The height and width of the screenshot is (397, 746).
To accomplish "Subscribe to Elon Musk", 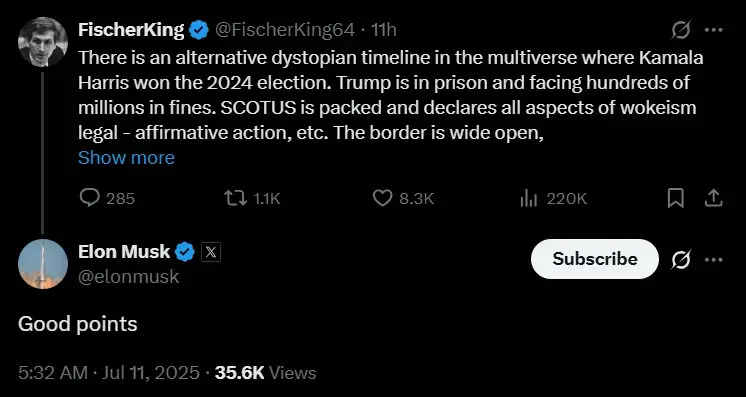I will coord(595,259).
